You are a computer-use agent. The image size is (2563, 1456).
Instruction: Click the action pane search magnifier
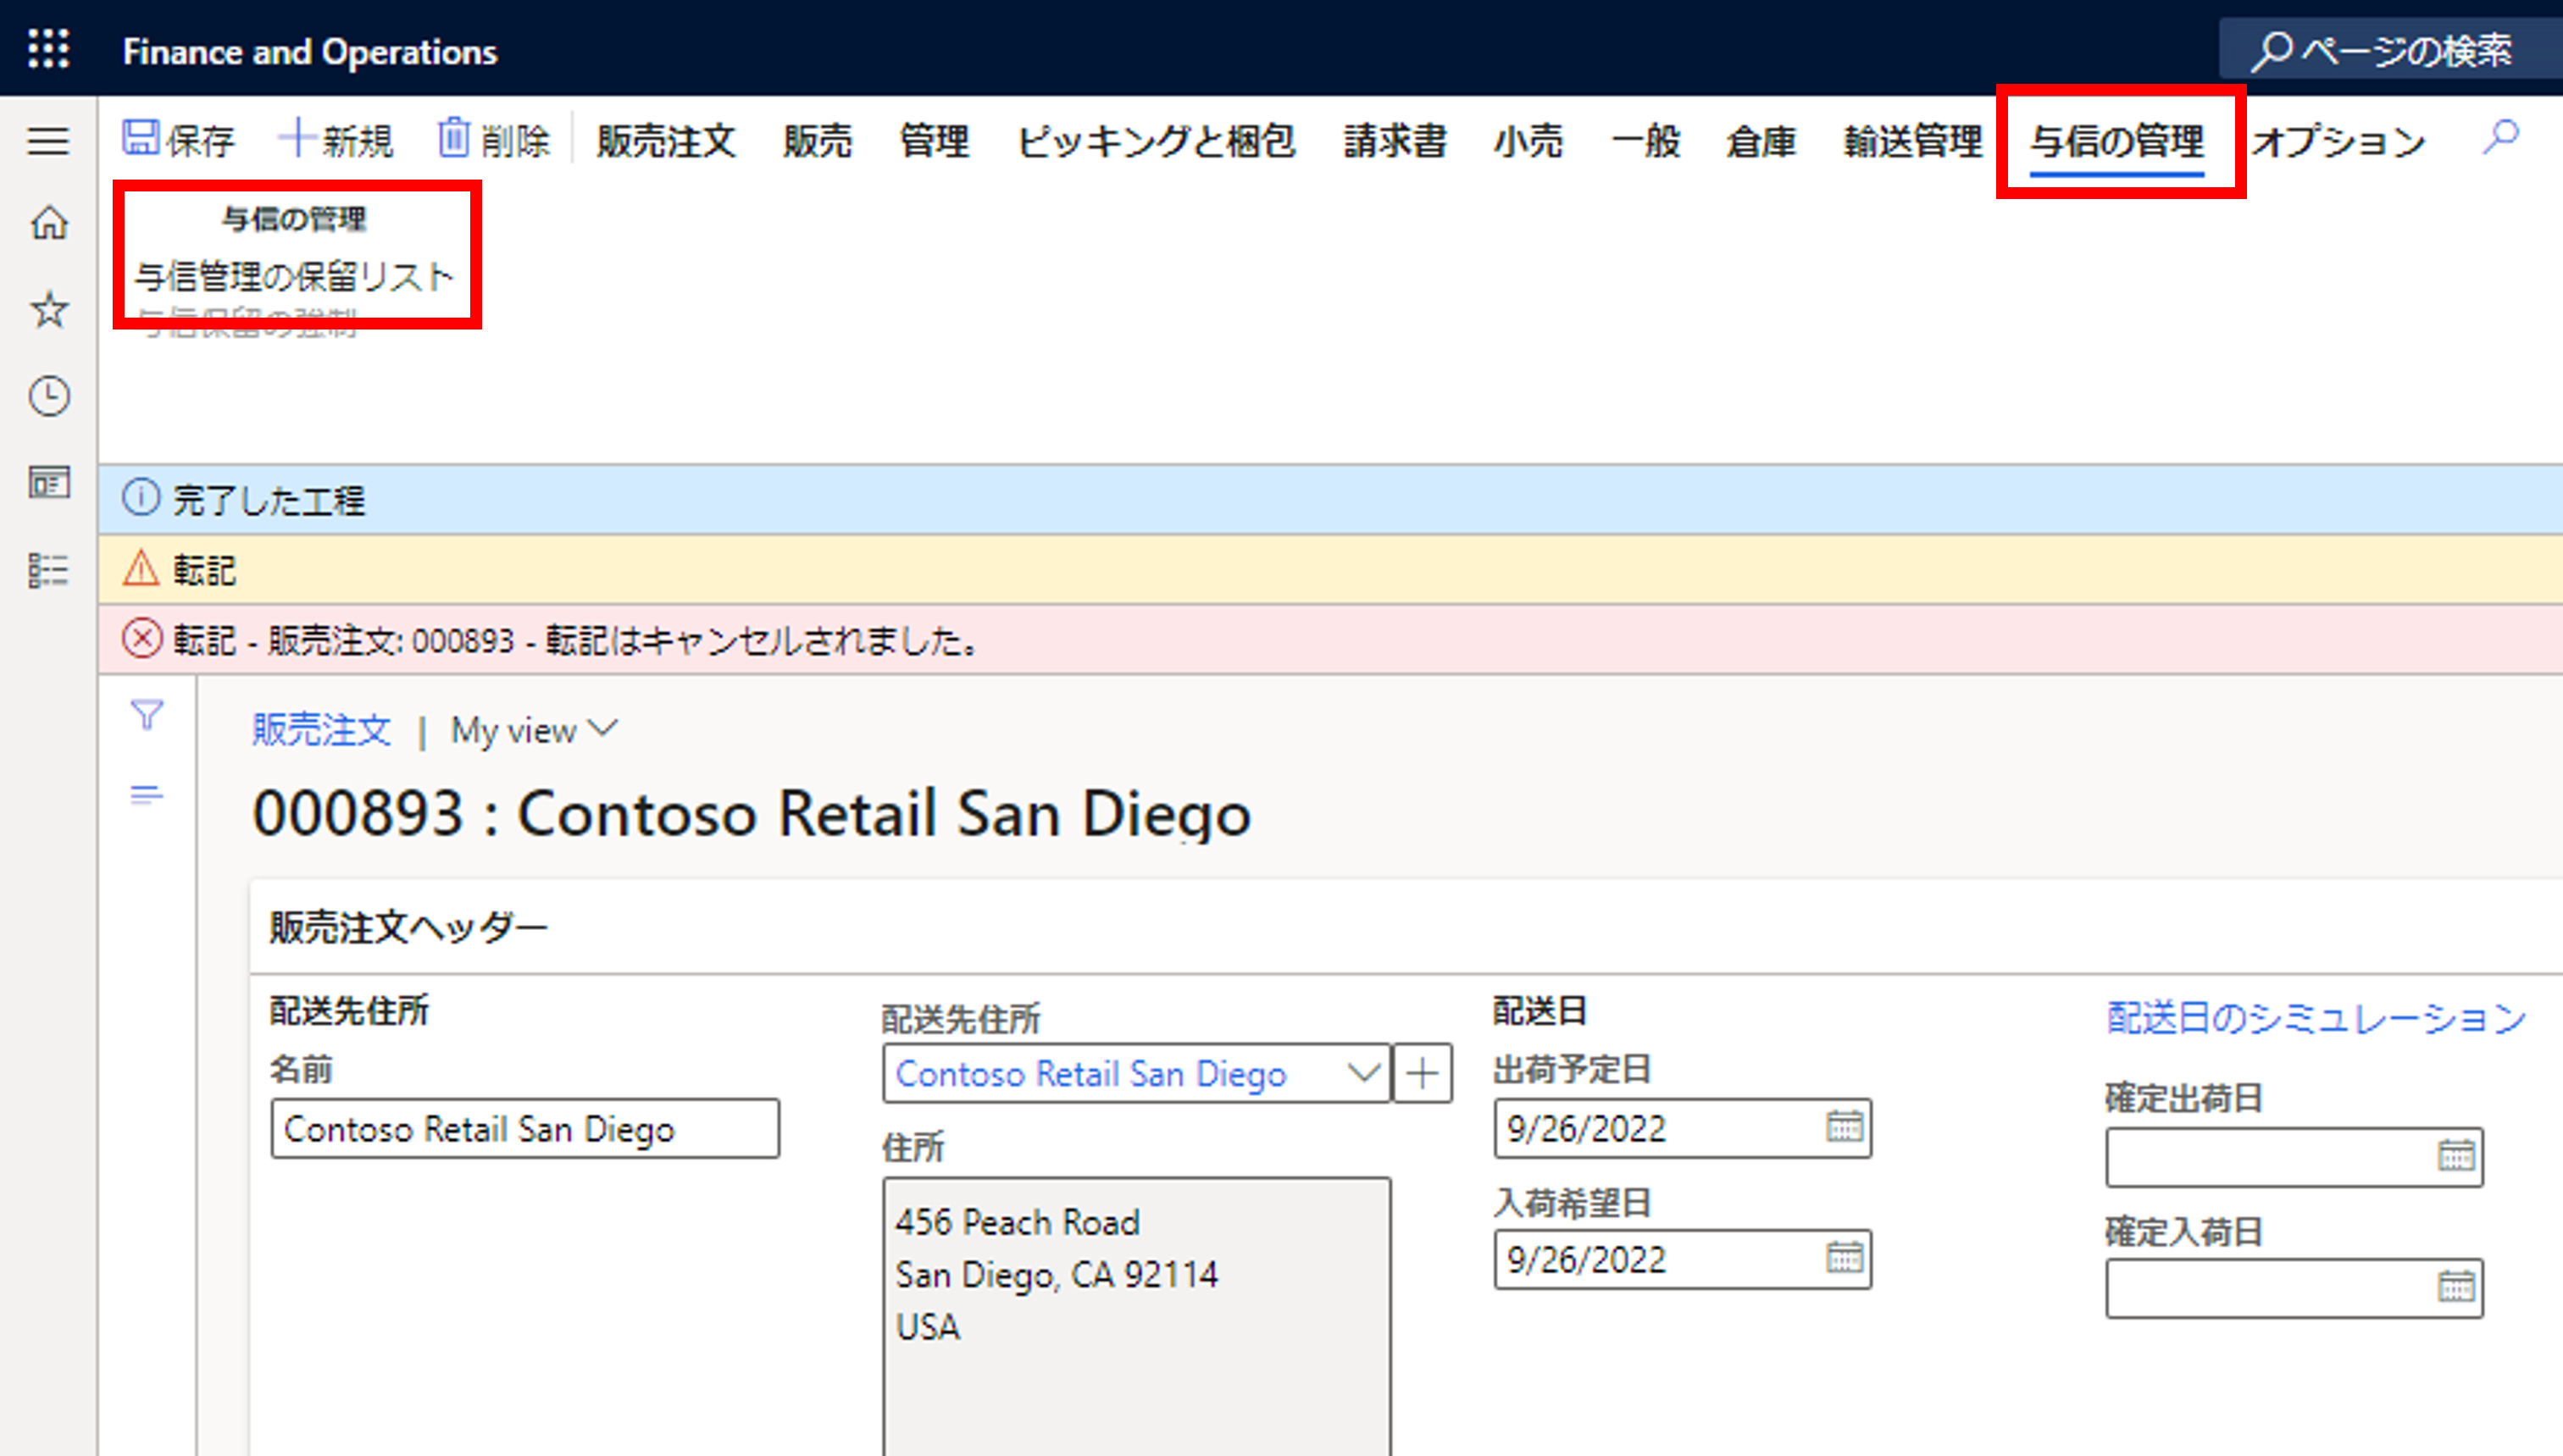pos(2500,137)
